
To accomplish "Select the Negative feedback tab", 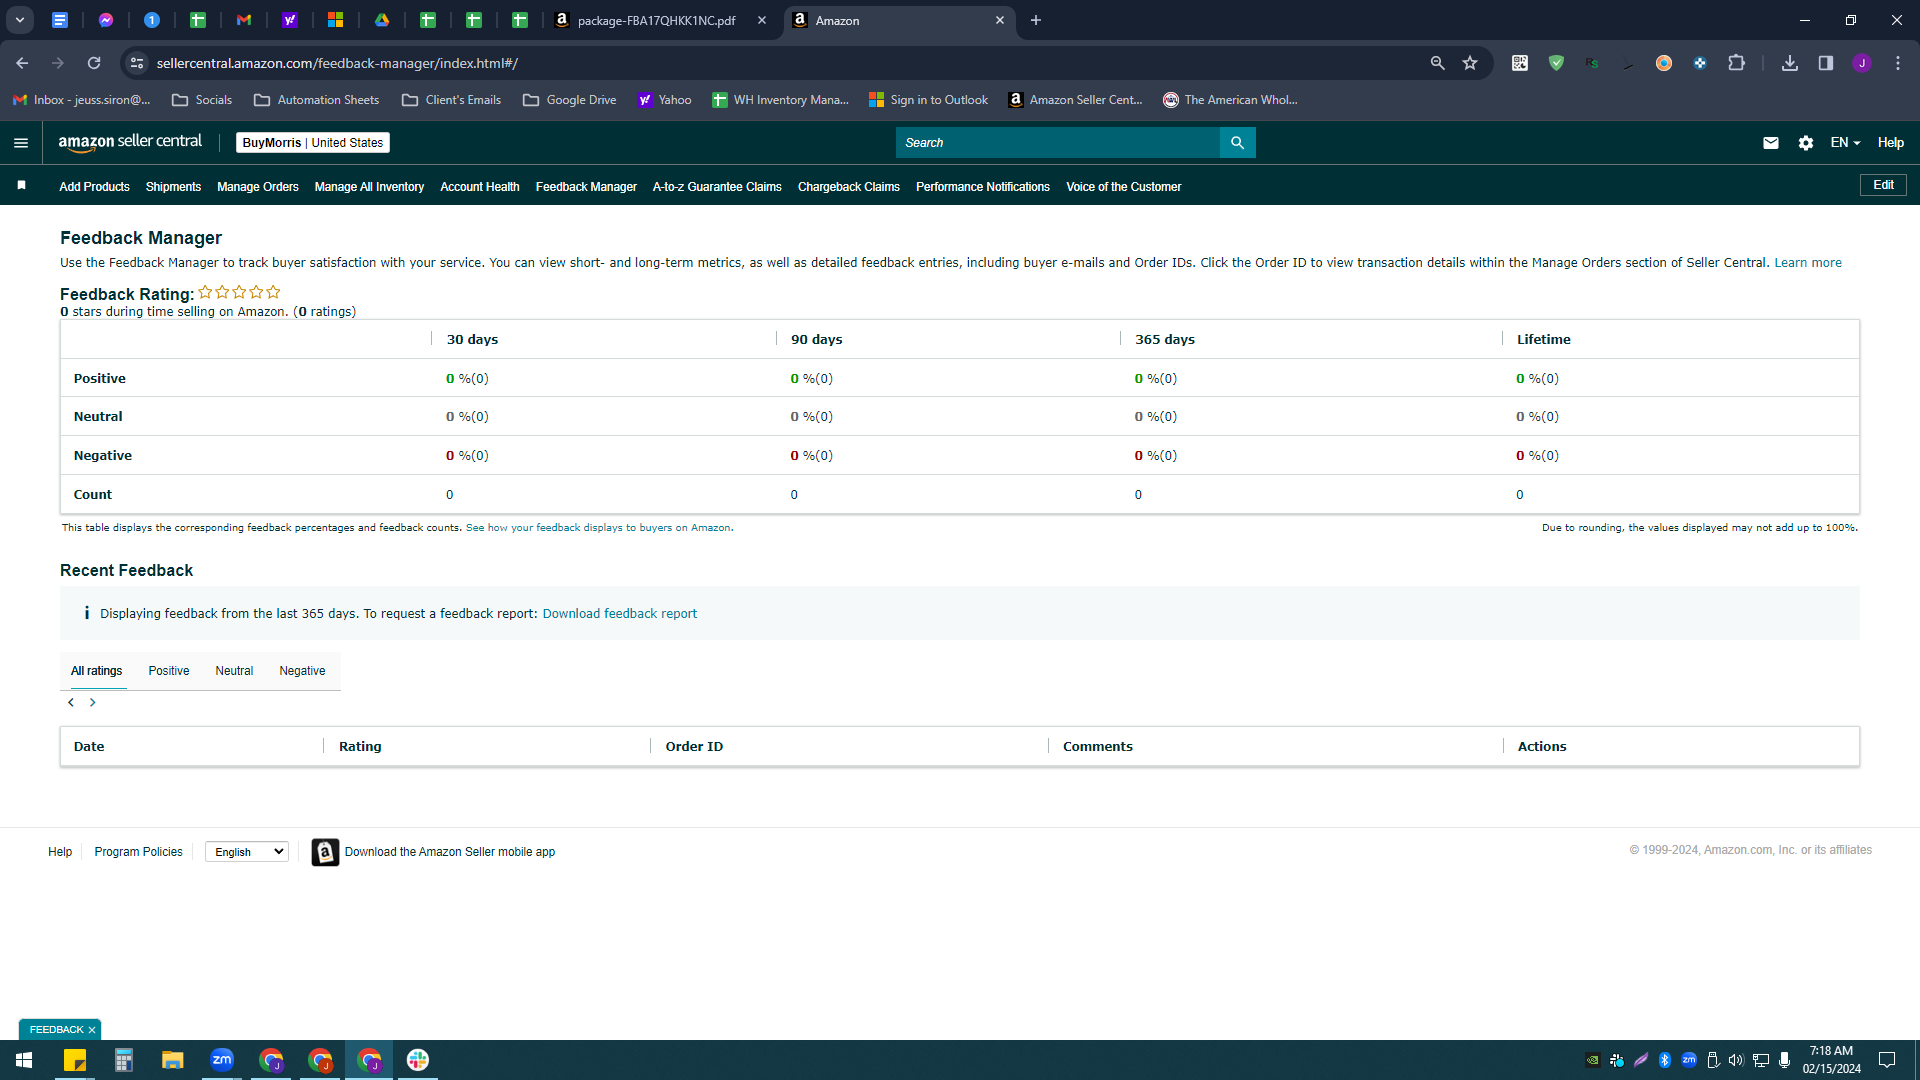I will pos(302,671).
